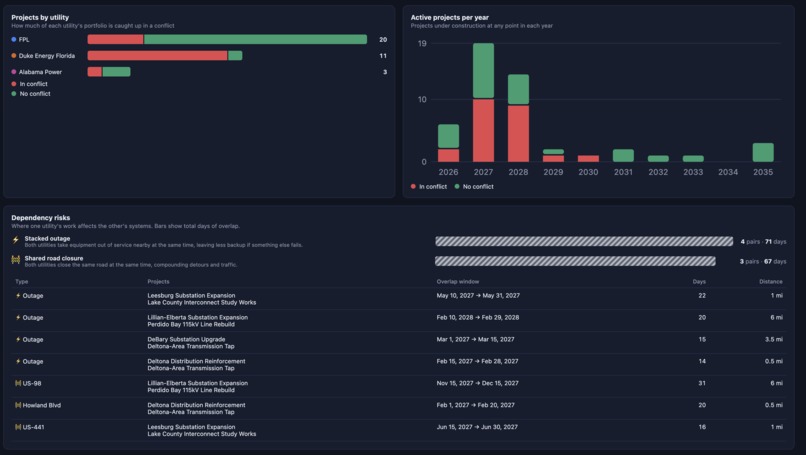
Task: Click the Alabama Power utility label
Action: coord(40,72)
